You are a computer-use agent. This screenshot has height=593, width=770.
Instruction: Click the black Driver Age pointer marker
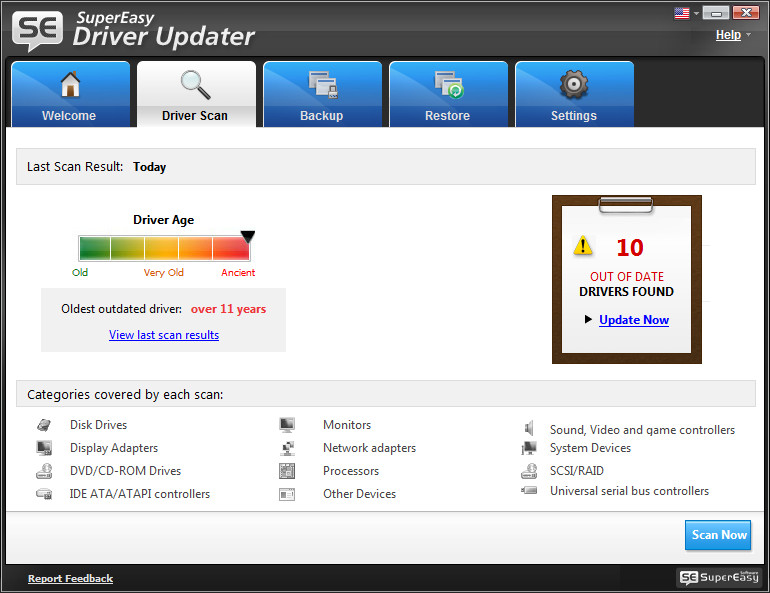[248, 236]
